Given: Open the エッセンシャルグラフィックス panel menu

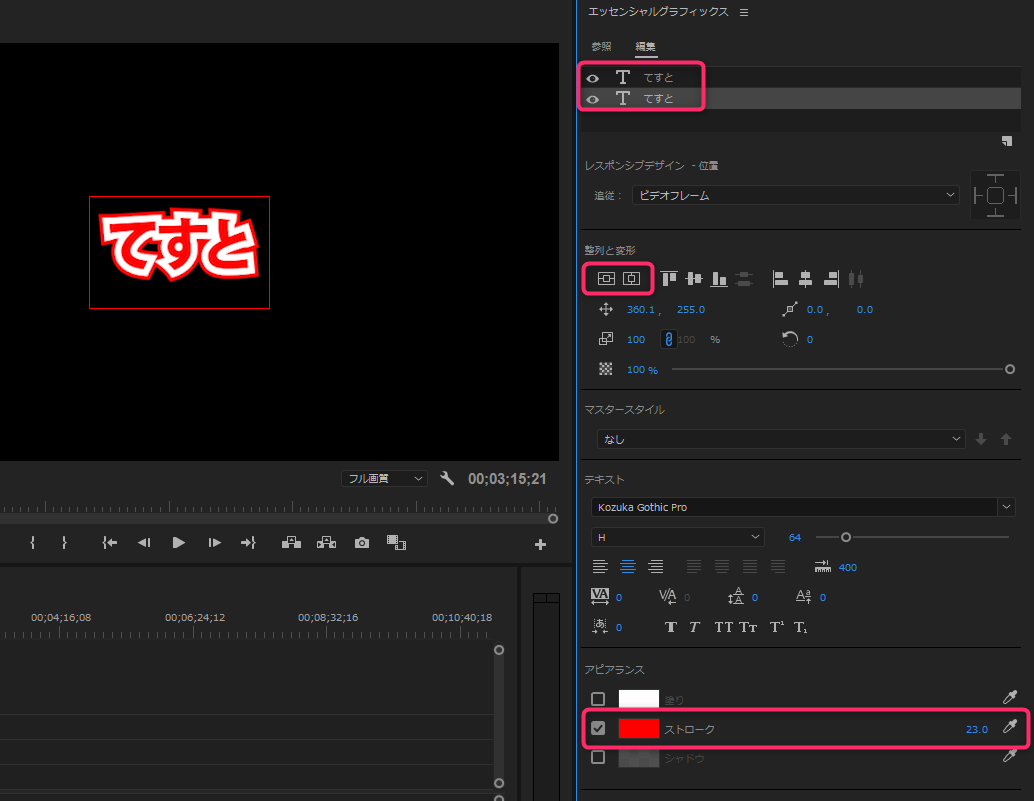Looking at the screenshot, I should click(x=743, y=12).
